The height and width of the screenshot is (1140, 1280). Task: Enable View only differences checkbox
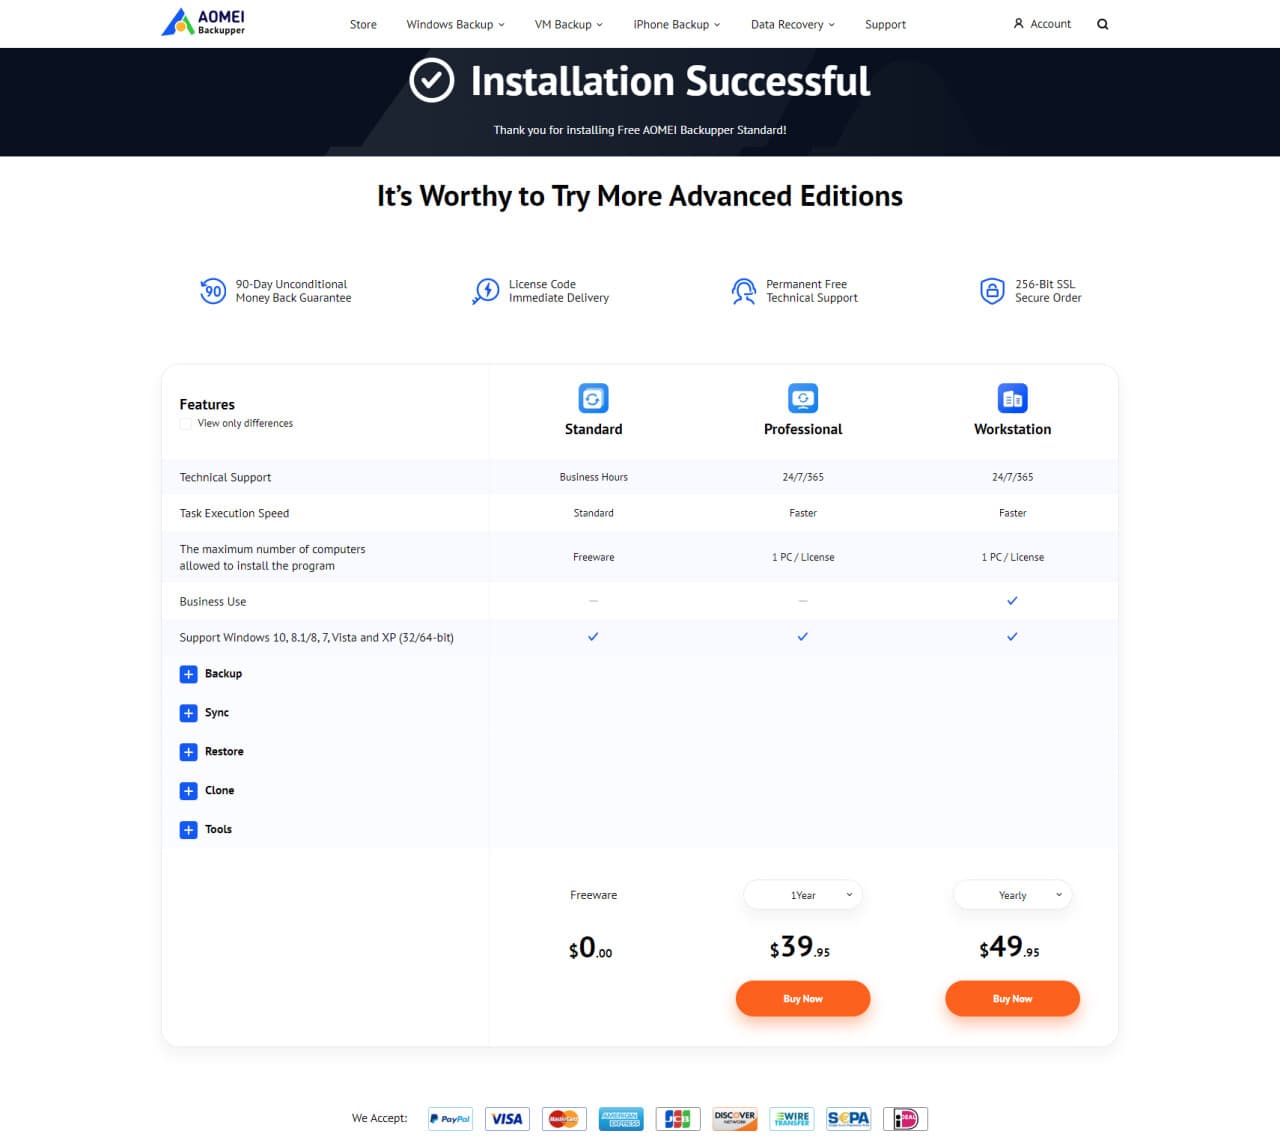pos(186,424)
